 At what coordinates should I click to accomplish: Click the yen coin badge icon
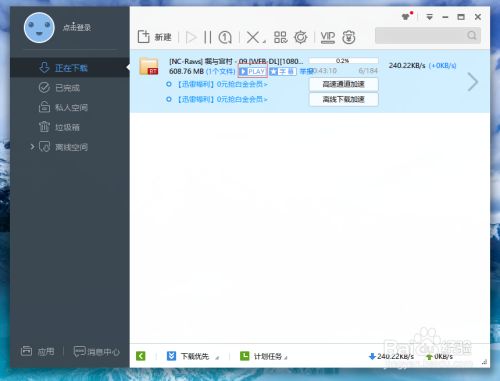click(x=349, y=37)
